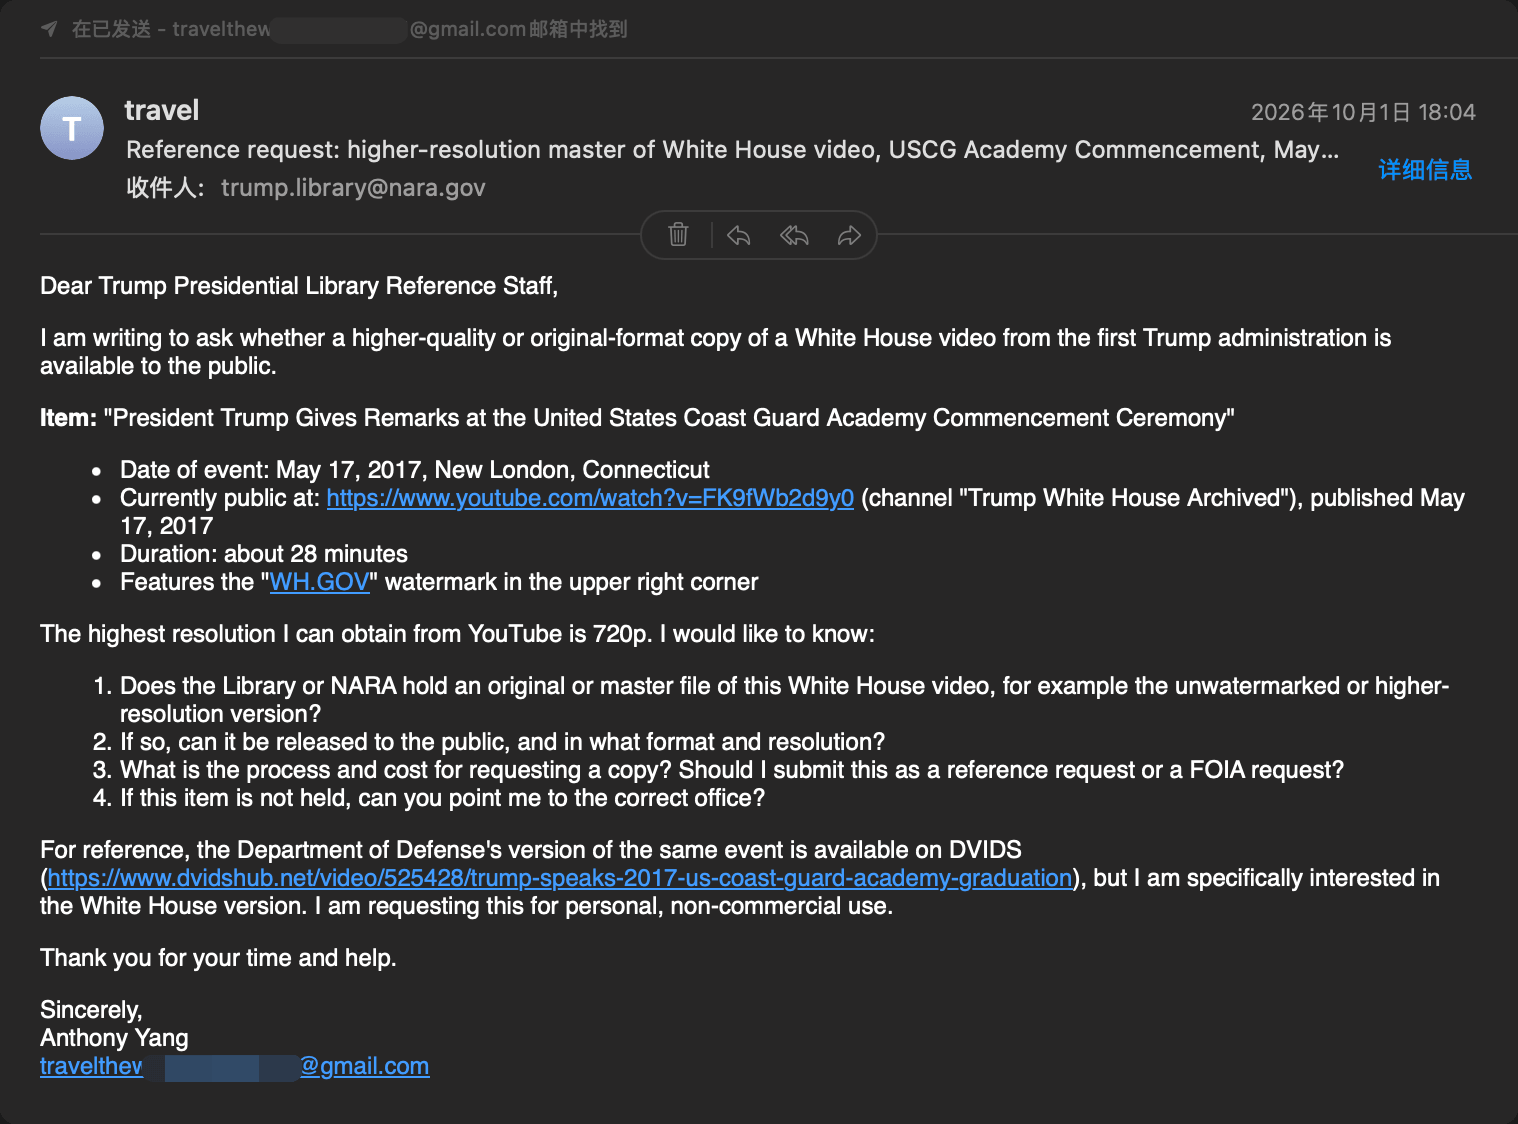Viewport: 1518px width, 1124px height.
Task: Click the sent-mailbox paper plane icon
Action: point(49,29)
